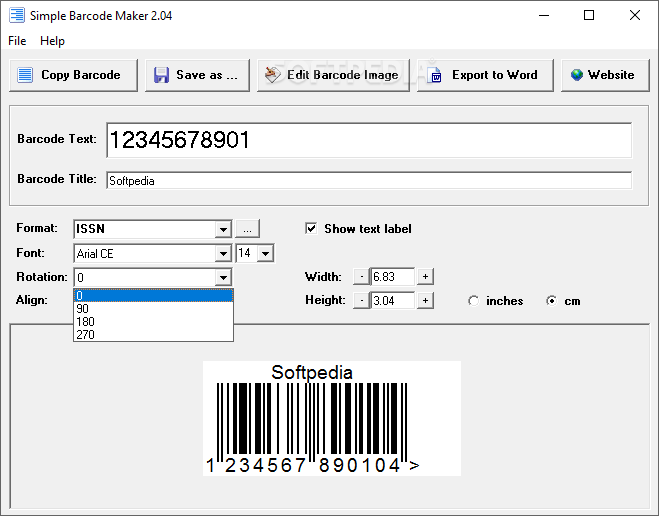The width and height of the screenshot is (659, 516).
Task: Click the Export to Word button
Action: tap(485, 75)
